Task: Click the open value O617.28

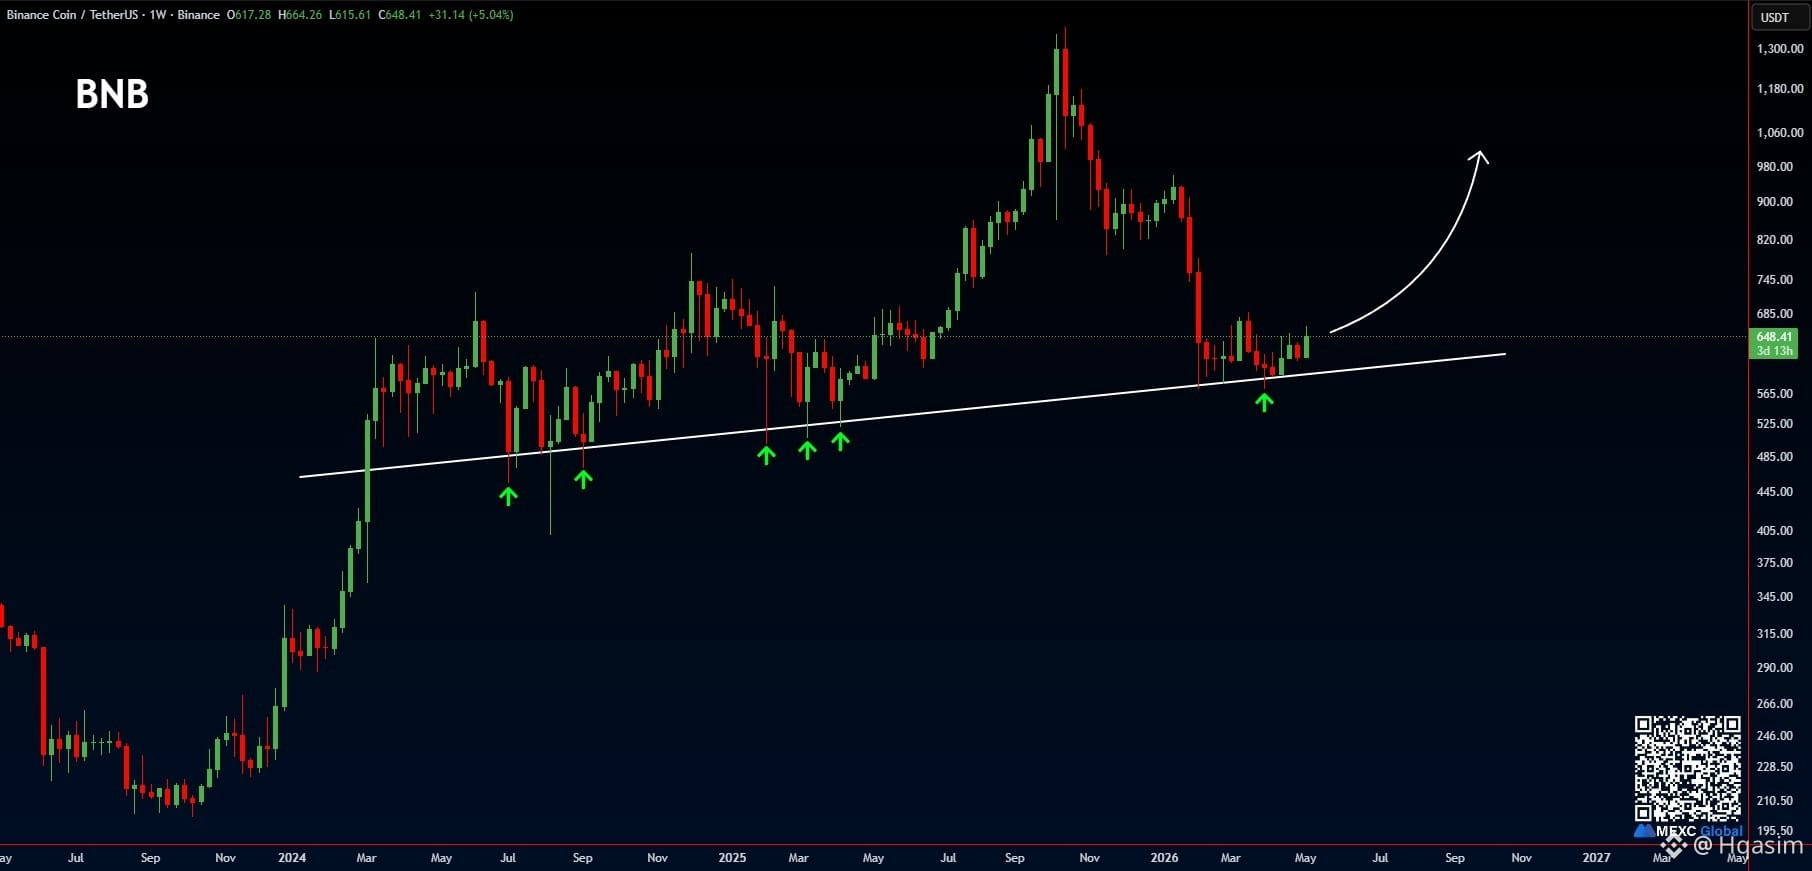Action: pos(249,15)
